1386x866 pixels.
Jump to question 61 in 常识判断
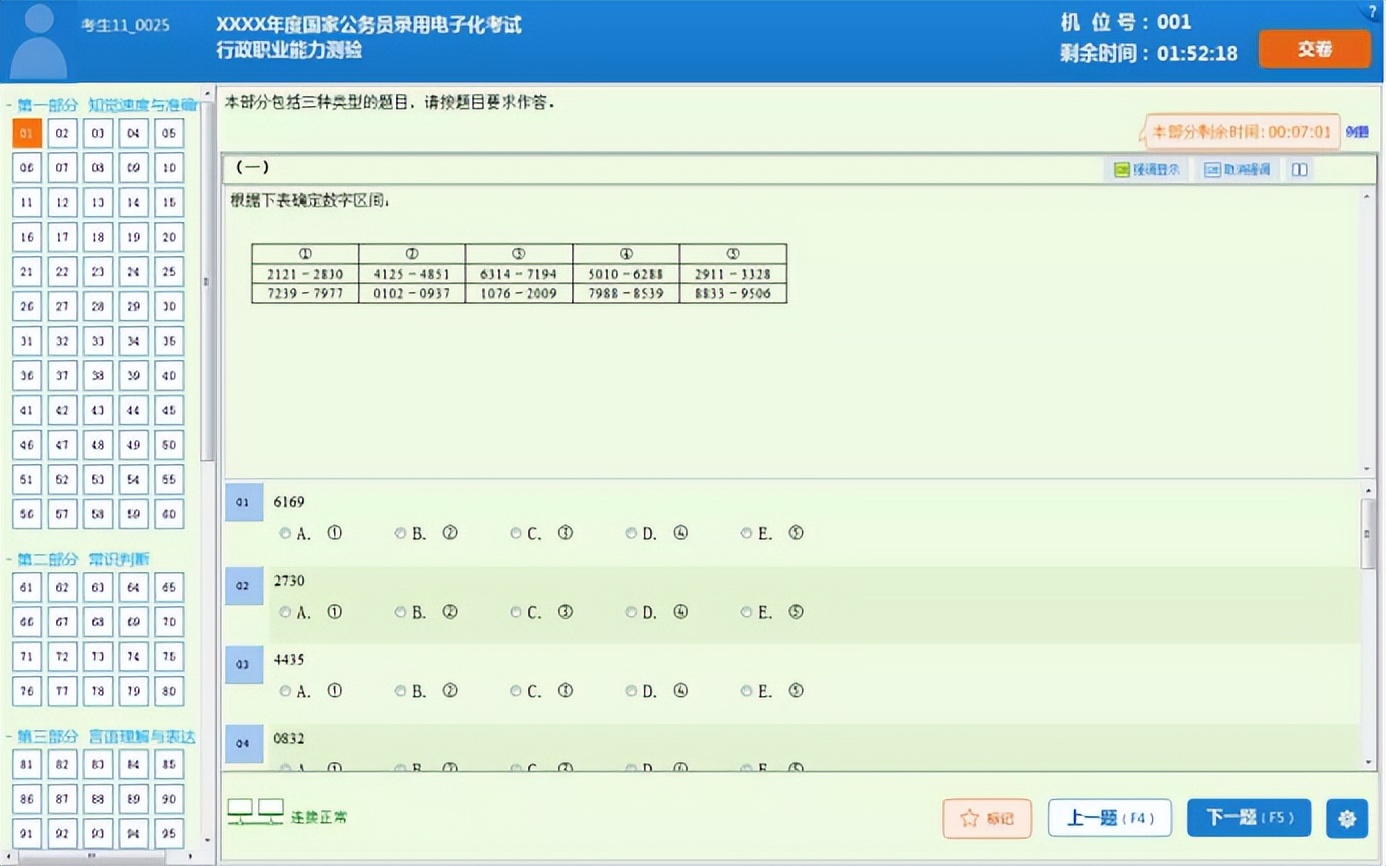point(27,588)
